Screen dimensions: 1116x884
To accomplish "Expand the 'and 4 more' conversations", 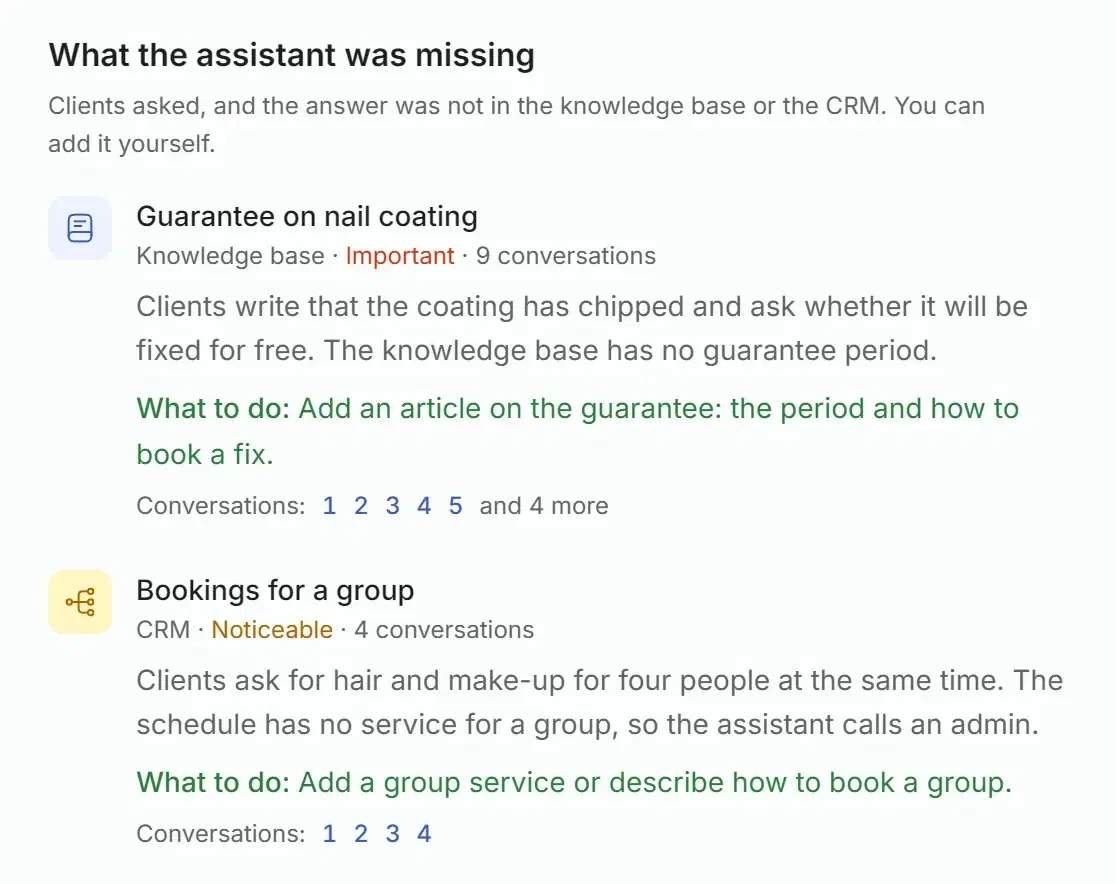I will click(544, 505).
